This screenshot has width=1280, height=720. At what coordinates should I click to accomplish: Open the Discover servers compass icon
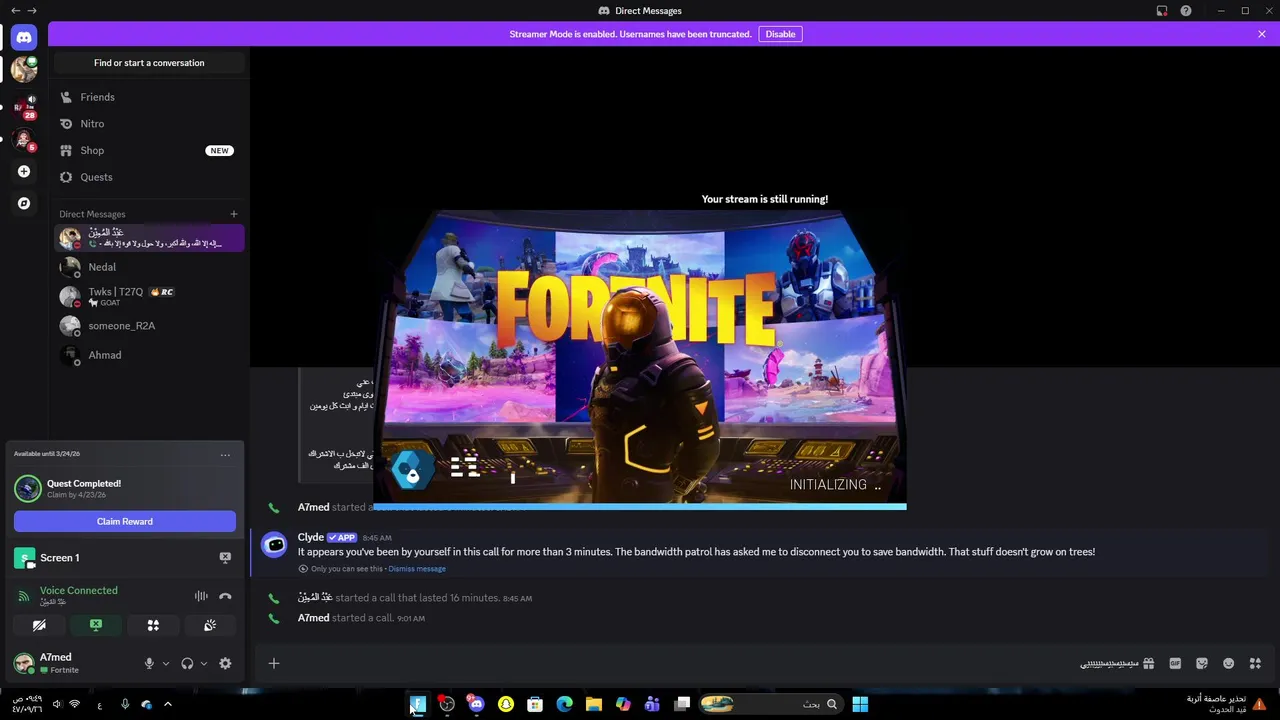click(24, 203)
